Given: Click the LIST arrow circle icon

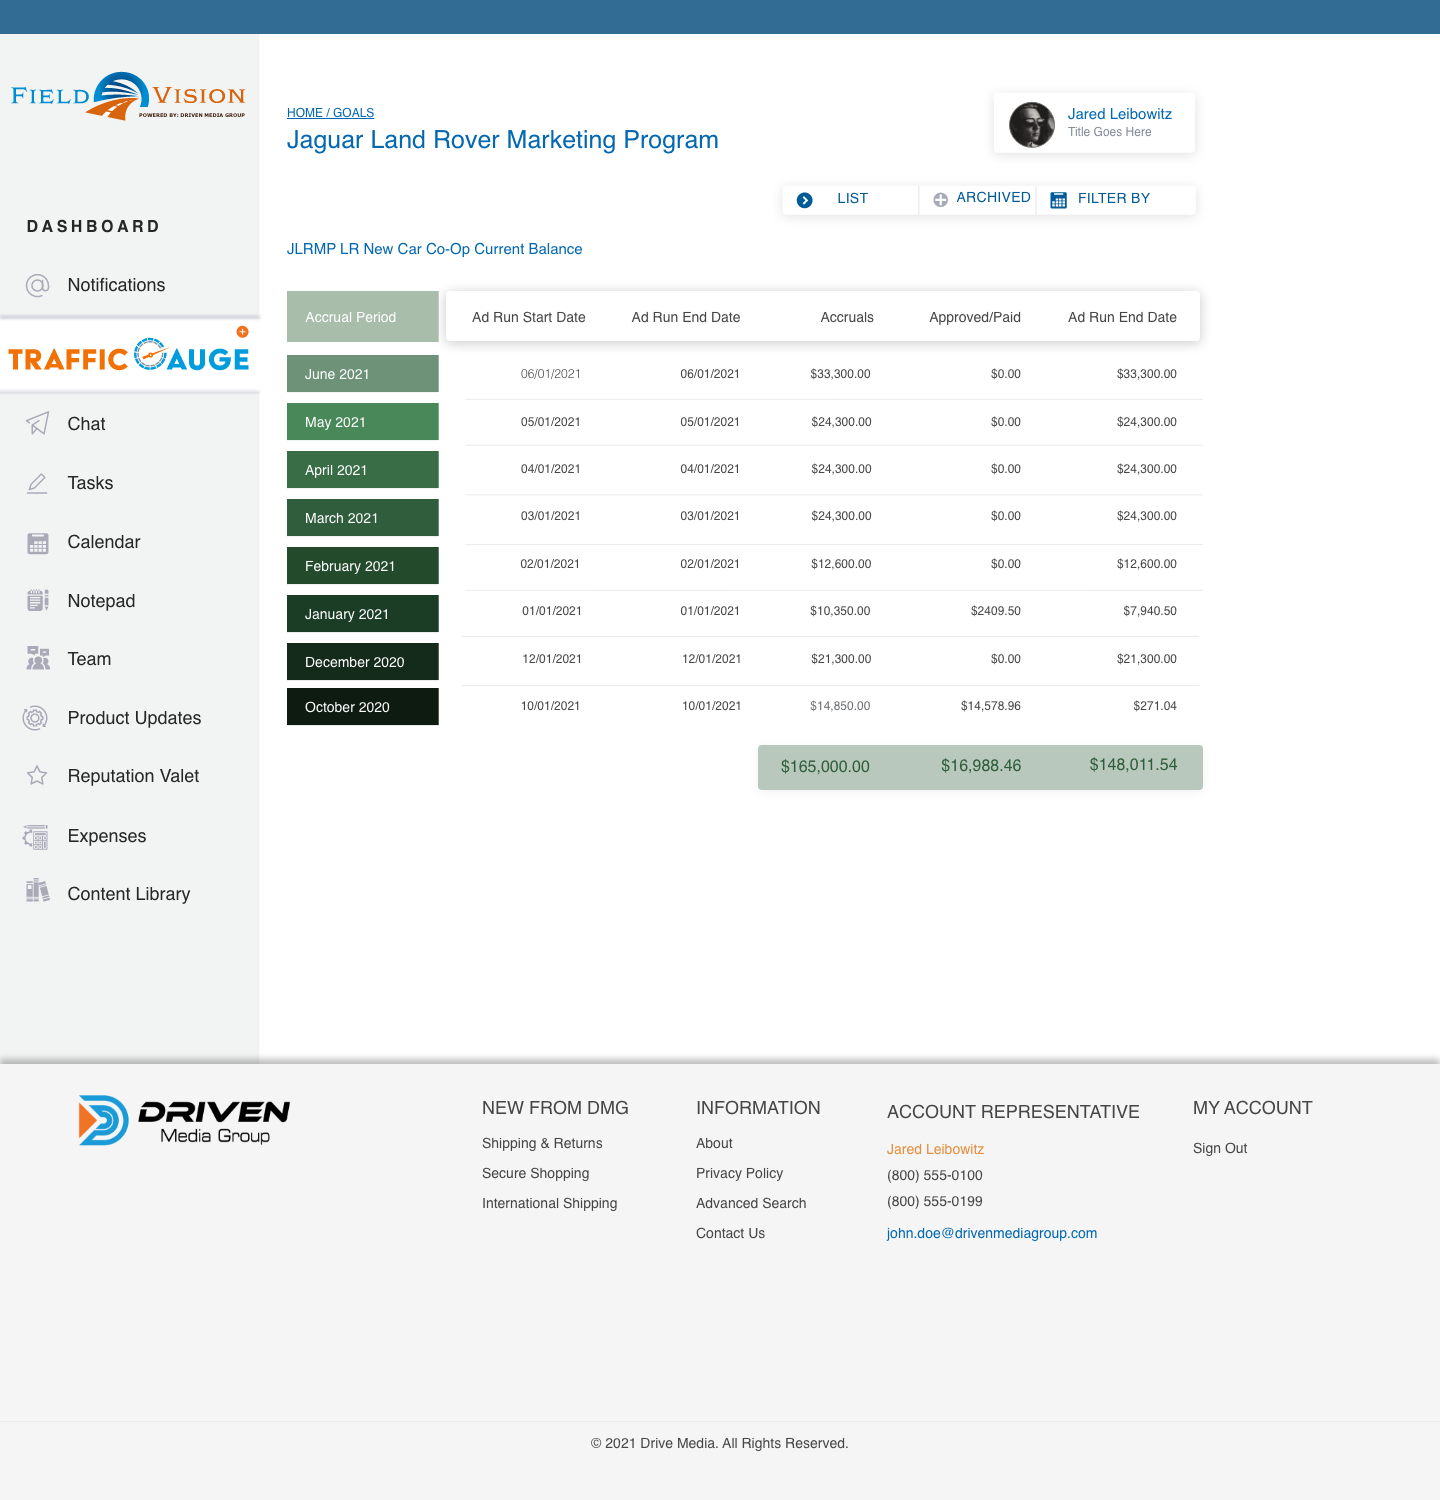Looking at the screenshot, I should click(x=805, y=200).
